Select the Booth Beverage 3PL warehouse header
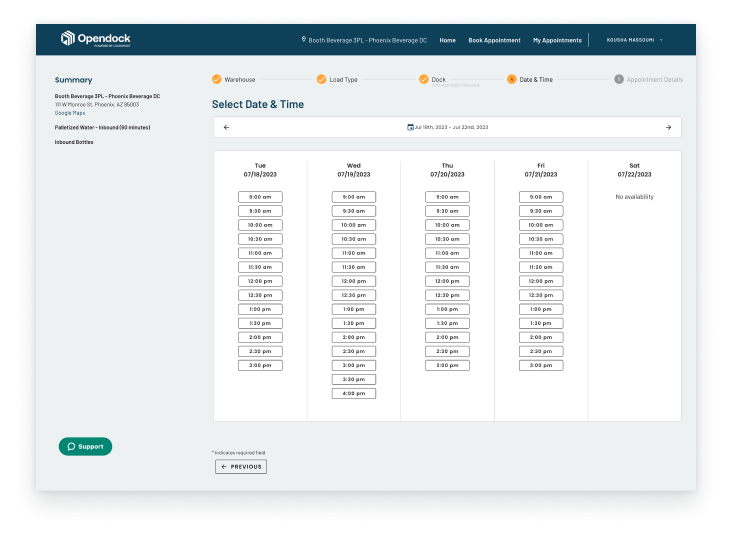The width and height of the screenshot is (732, 539). pos(367,41)
